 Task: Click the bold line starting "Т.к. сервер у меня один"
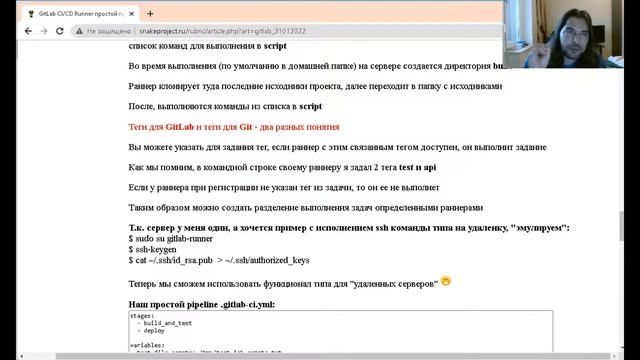[x=349, y=228]
